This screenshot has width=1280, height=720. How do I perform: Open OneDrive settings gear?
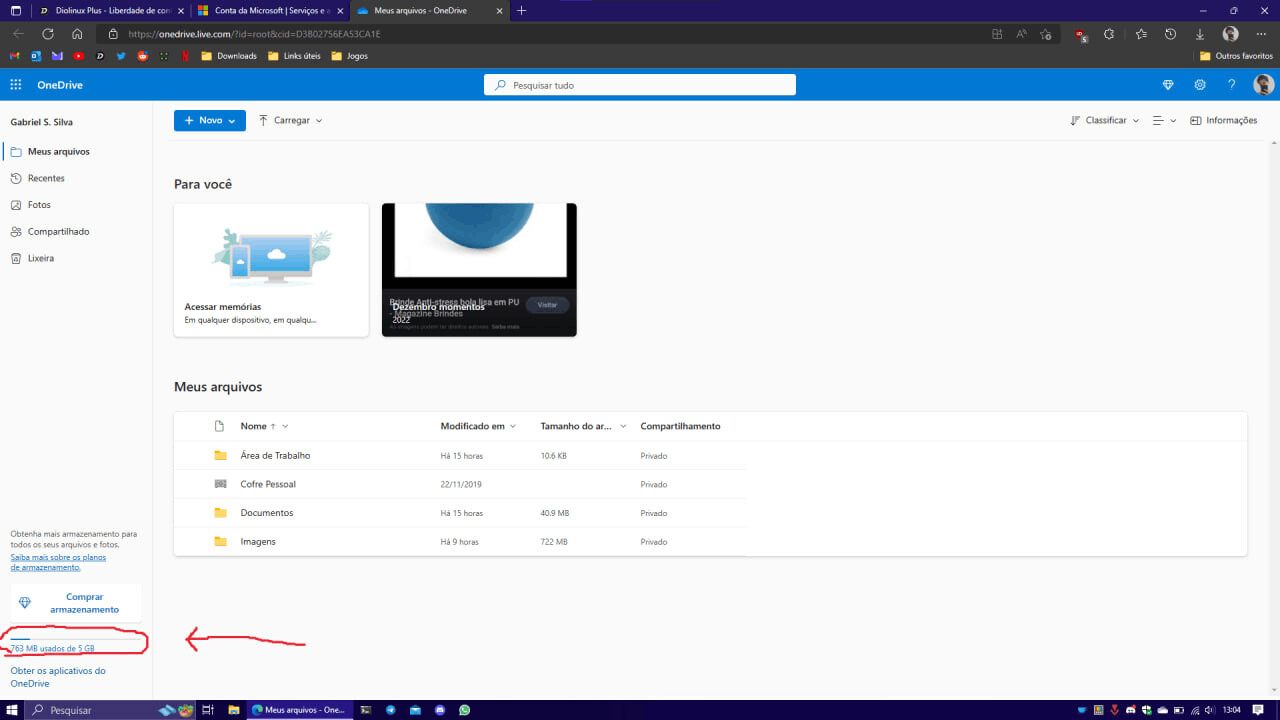point(1200,85)
